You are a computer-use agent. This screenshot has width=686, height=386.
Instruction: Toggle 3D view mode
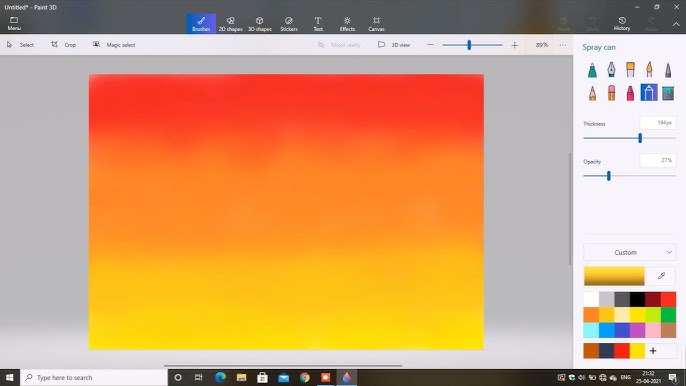pos(394,45)
